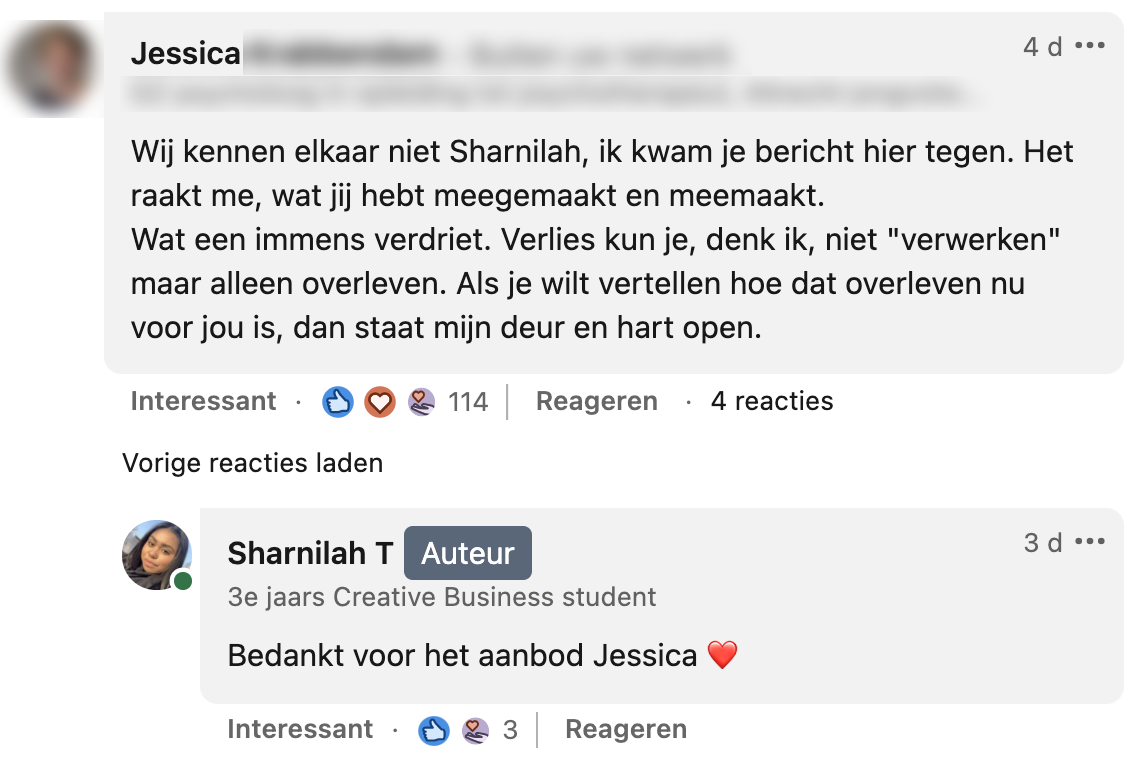Viewport: 1144px width, 764px height.
Task: Show who reacted via the 114 count
Action: coord(468,402)
